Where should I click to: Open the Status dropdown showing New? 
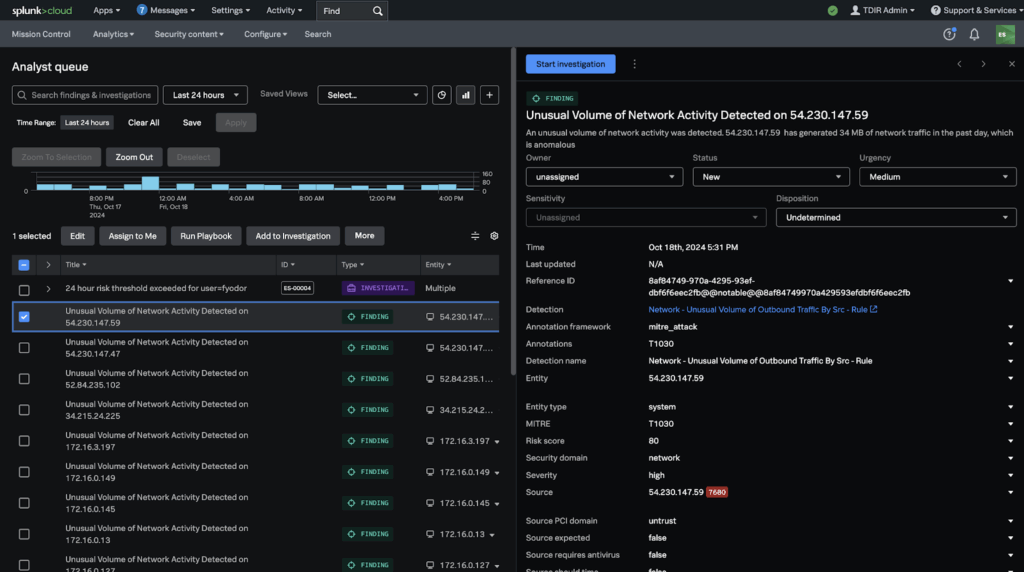770,177
